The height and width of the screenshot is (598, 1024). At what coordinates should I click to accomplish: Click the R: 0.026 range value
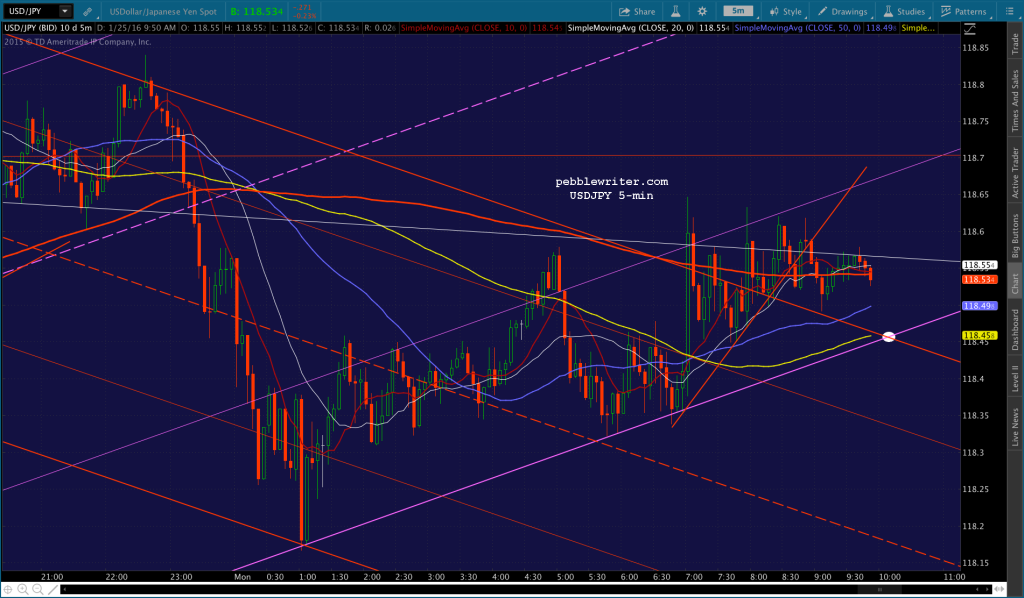point(379,28)
